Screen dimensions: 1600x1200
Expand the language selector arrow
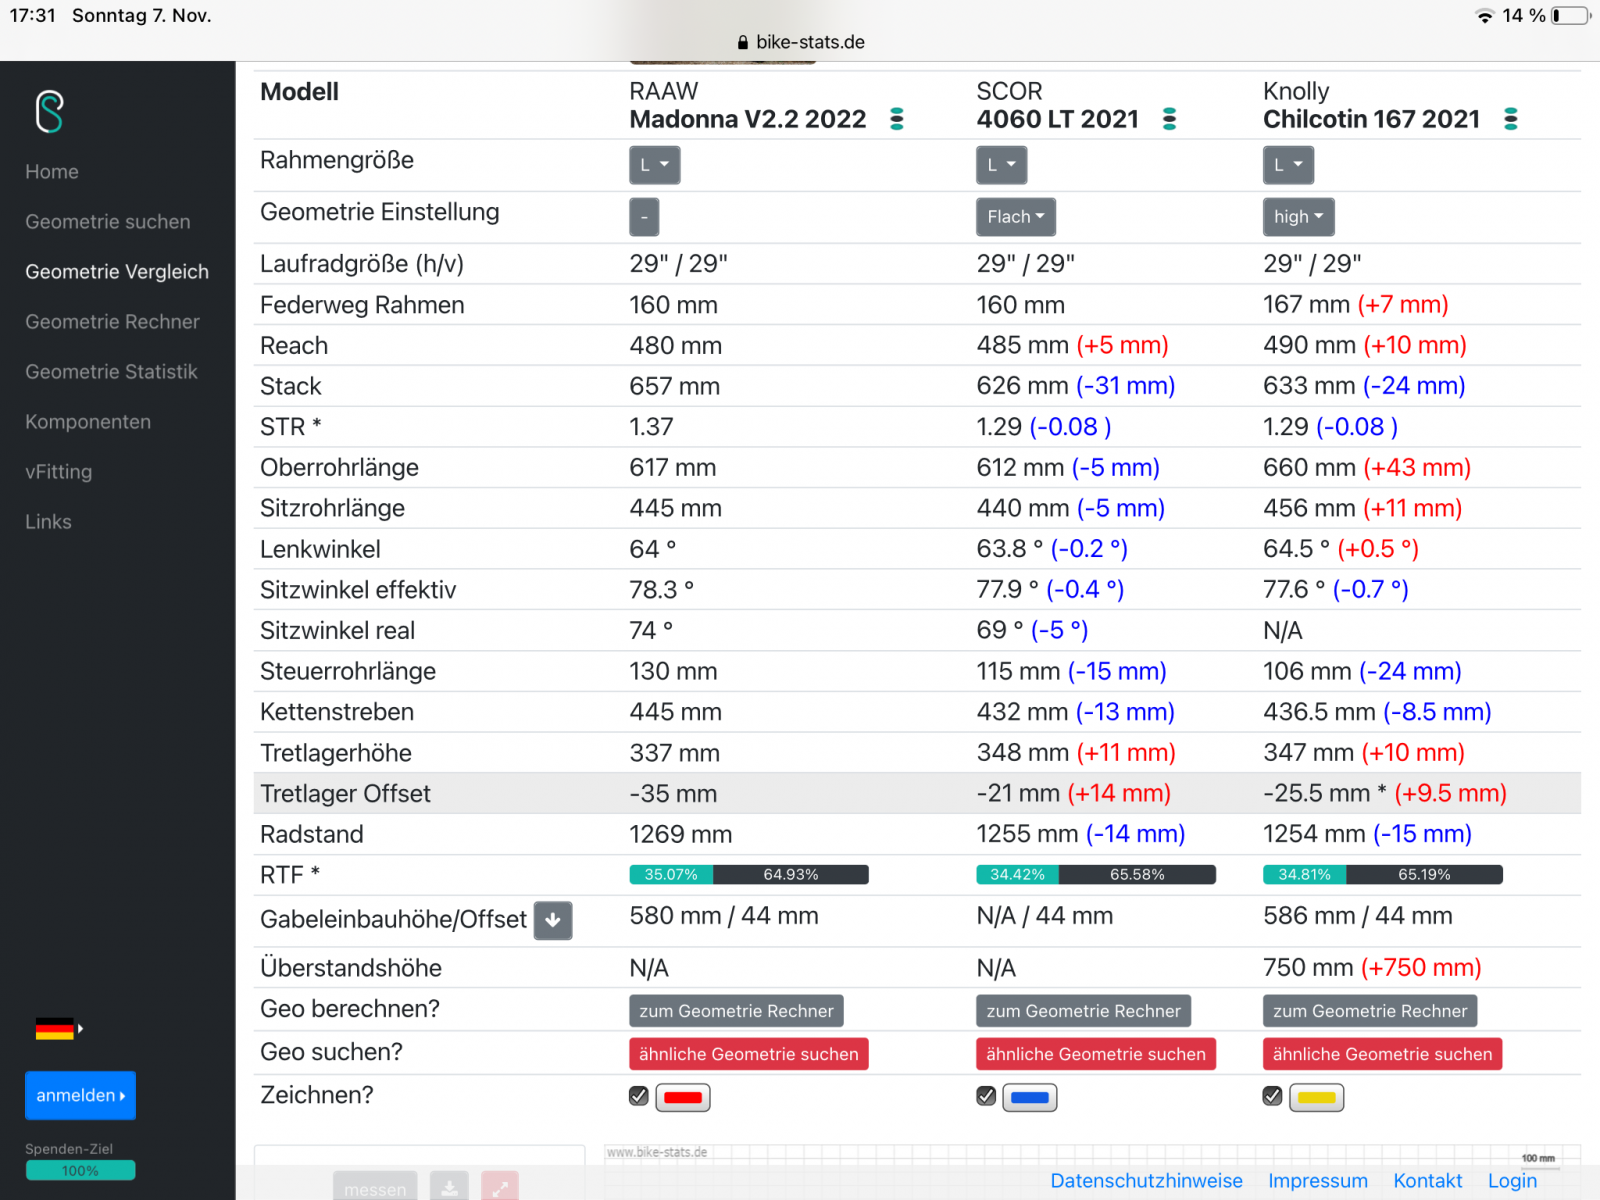pos(80,1028)
